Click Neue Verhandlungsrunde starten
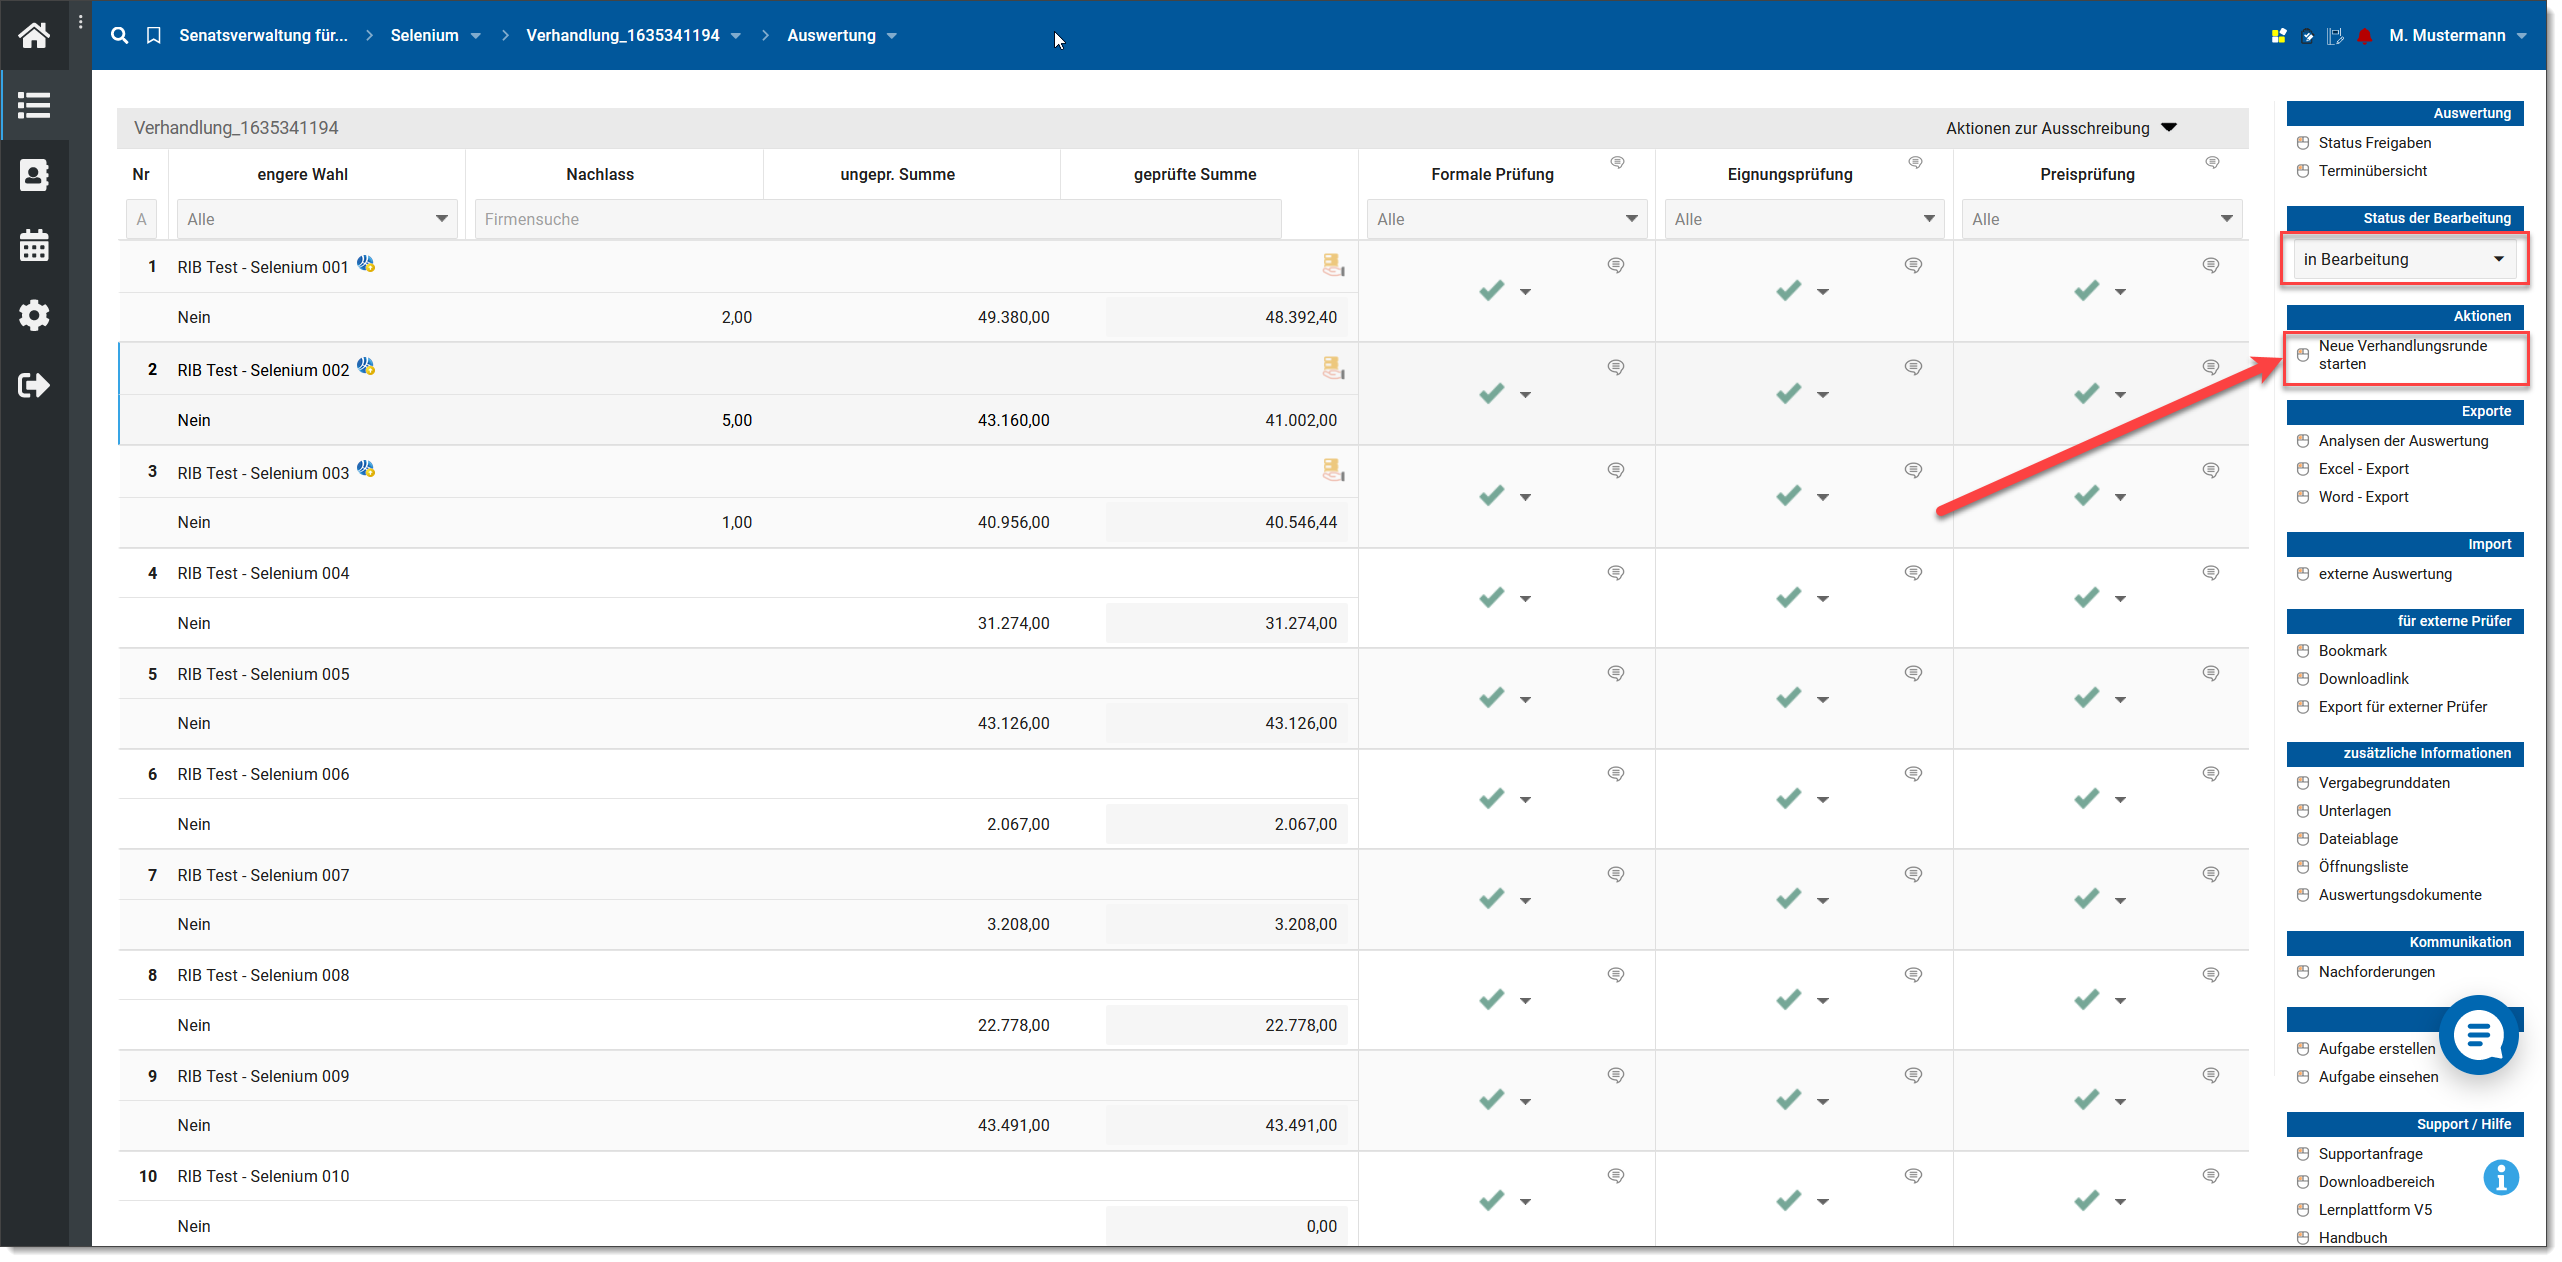The image size is (2562, 1262). (2403, 355)
